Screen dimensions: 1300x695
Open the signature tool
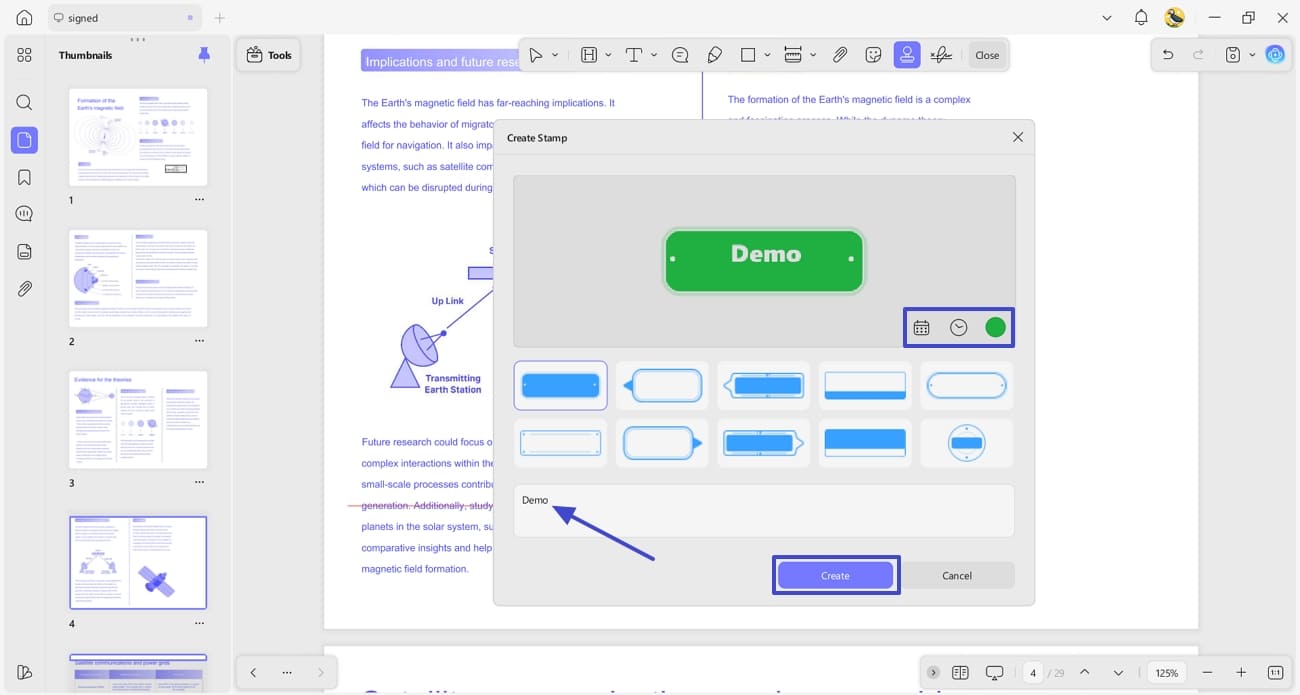click(x=941, y=55)
